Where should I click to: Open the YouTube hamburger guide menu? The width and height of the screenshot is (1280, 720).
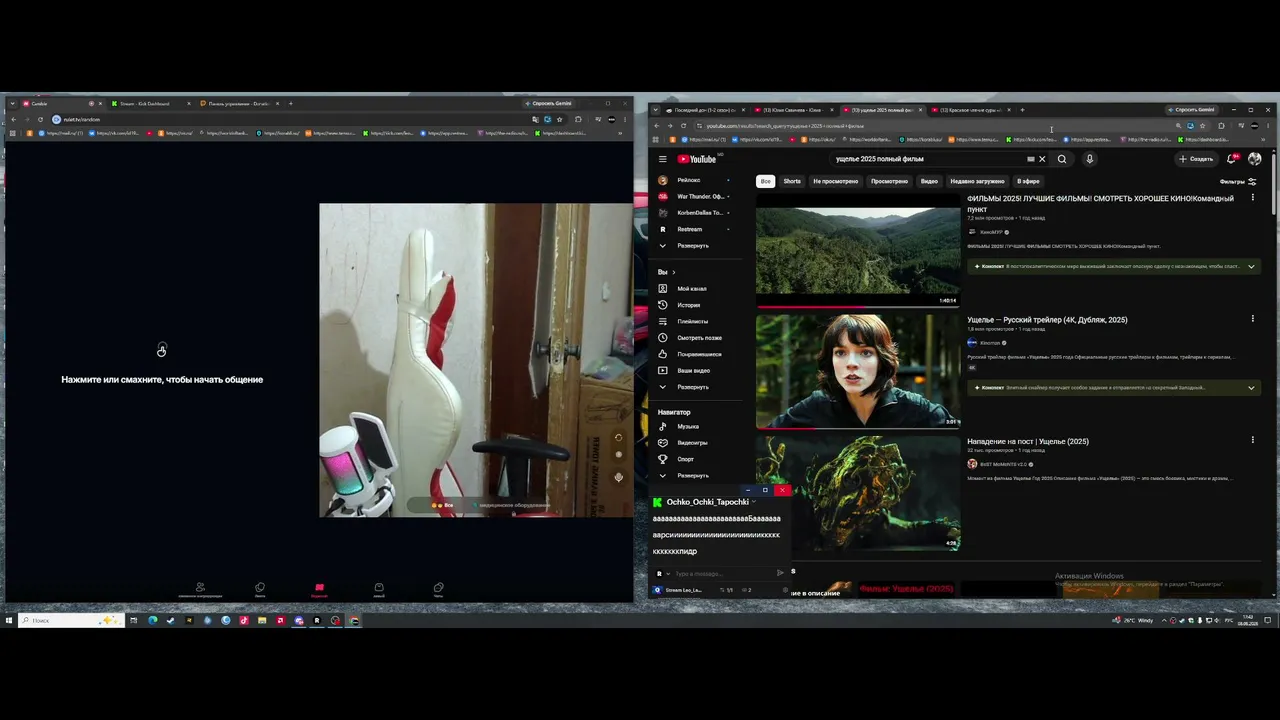pyautogui.click(x=662, y=159)
